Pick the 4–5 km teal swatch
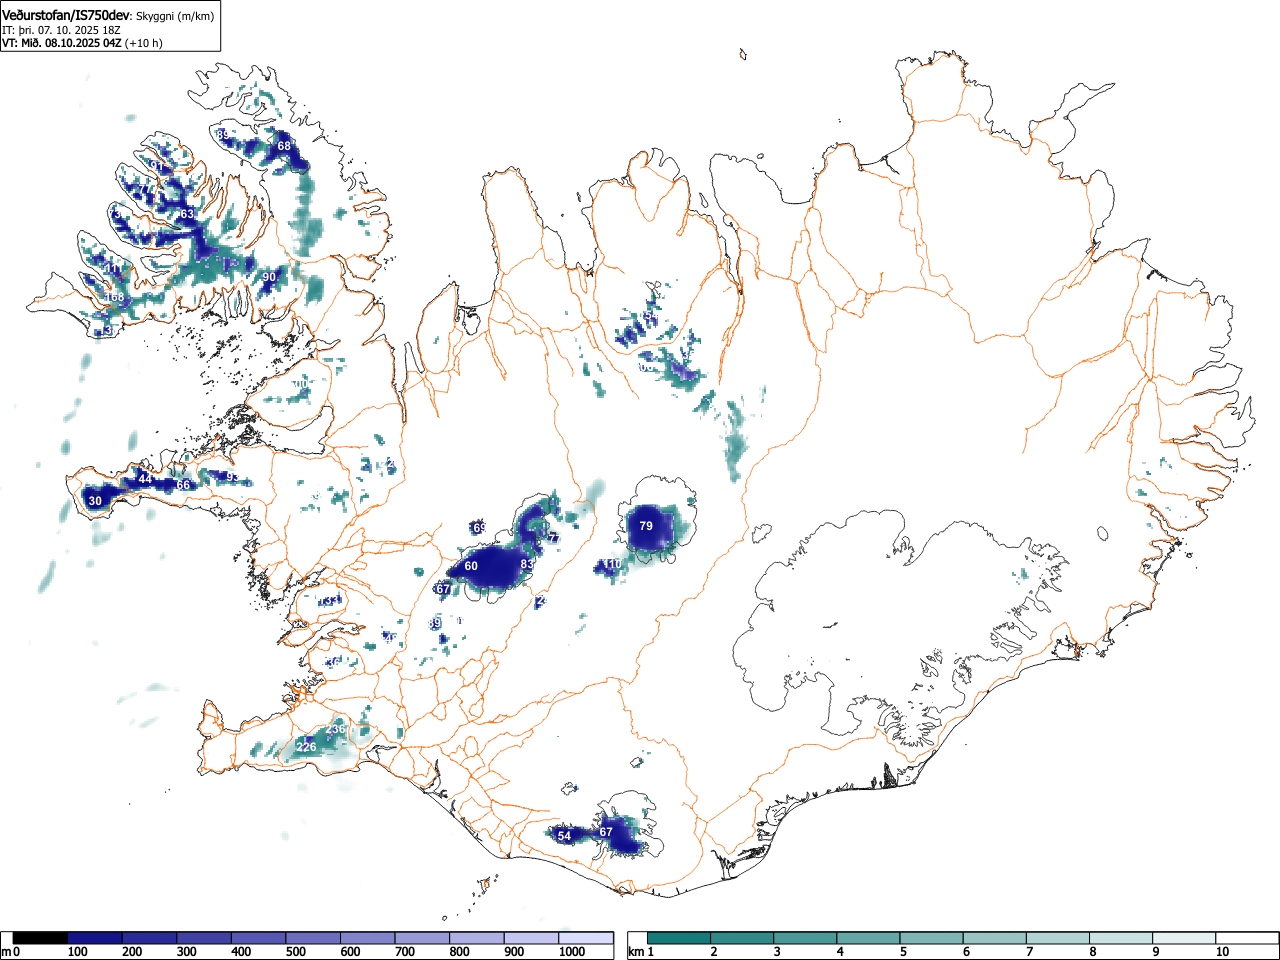Viewport: 1280px width, 960px height. (x=869, y=938)
